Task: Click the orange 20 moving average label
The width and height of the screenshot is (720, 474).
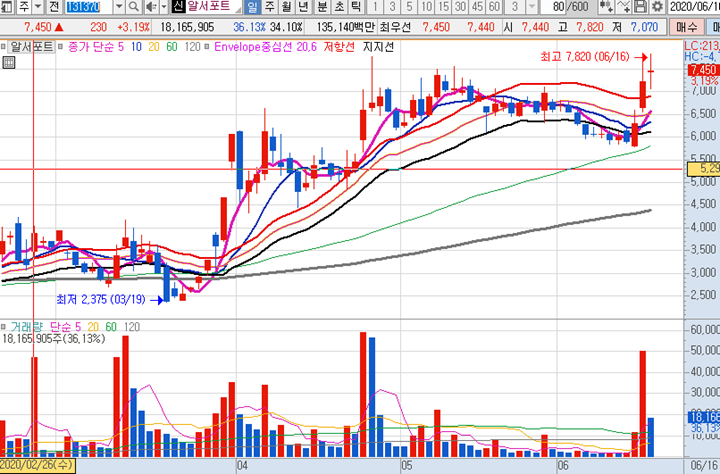Action: click(154, 47)
